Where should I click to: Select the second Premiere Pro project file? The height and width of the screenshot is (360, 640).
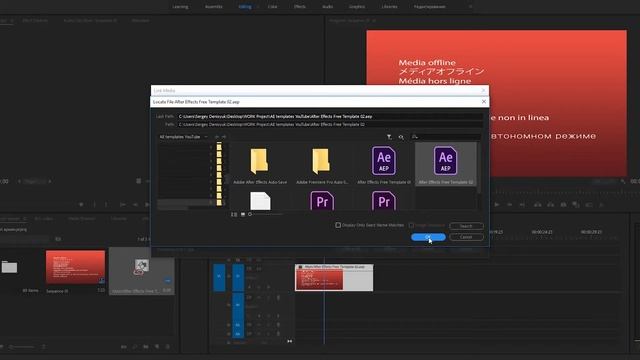(x=384, y=200)
